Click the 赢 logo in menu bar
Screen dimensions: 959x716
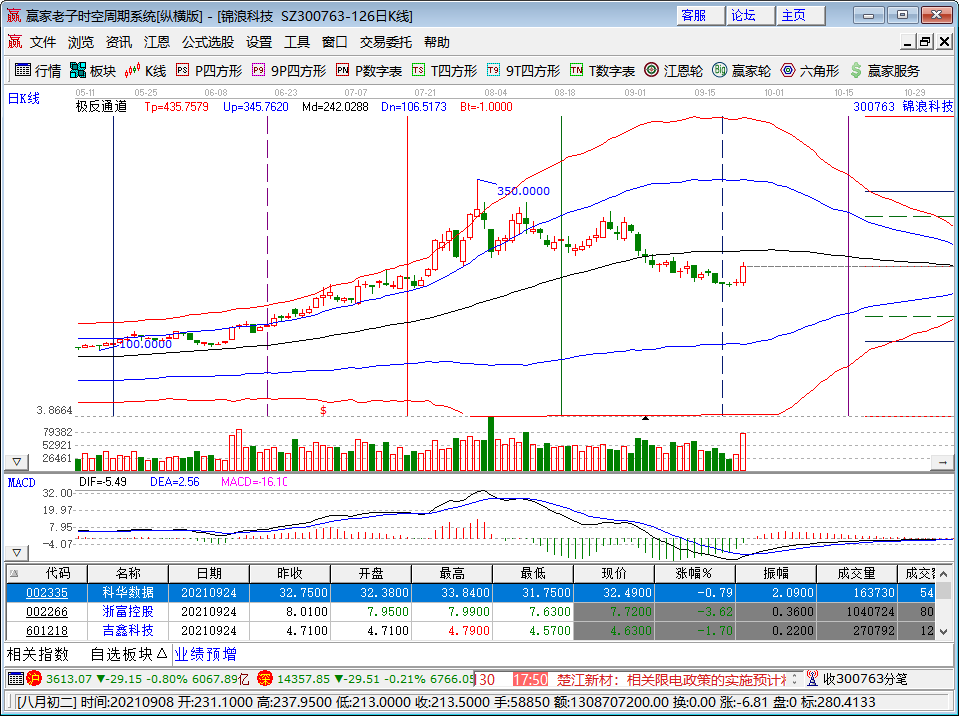[x=15, y=42]
